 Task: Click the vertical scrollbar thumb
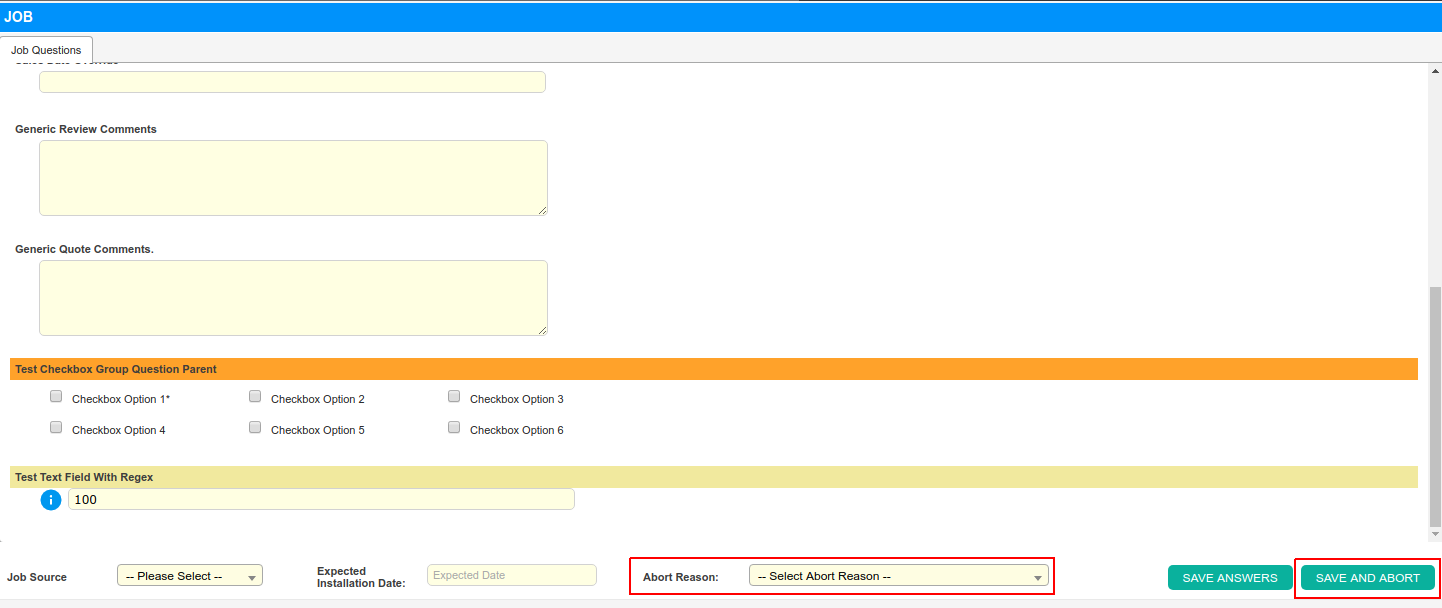[1435, 405]
